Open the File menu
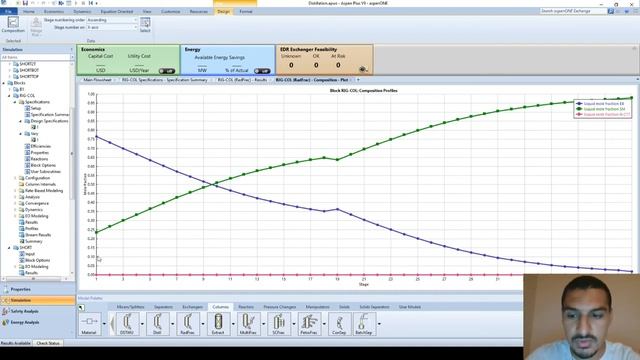Viewport: 640px width, 360px height. point(8,11)
